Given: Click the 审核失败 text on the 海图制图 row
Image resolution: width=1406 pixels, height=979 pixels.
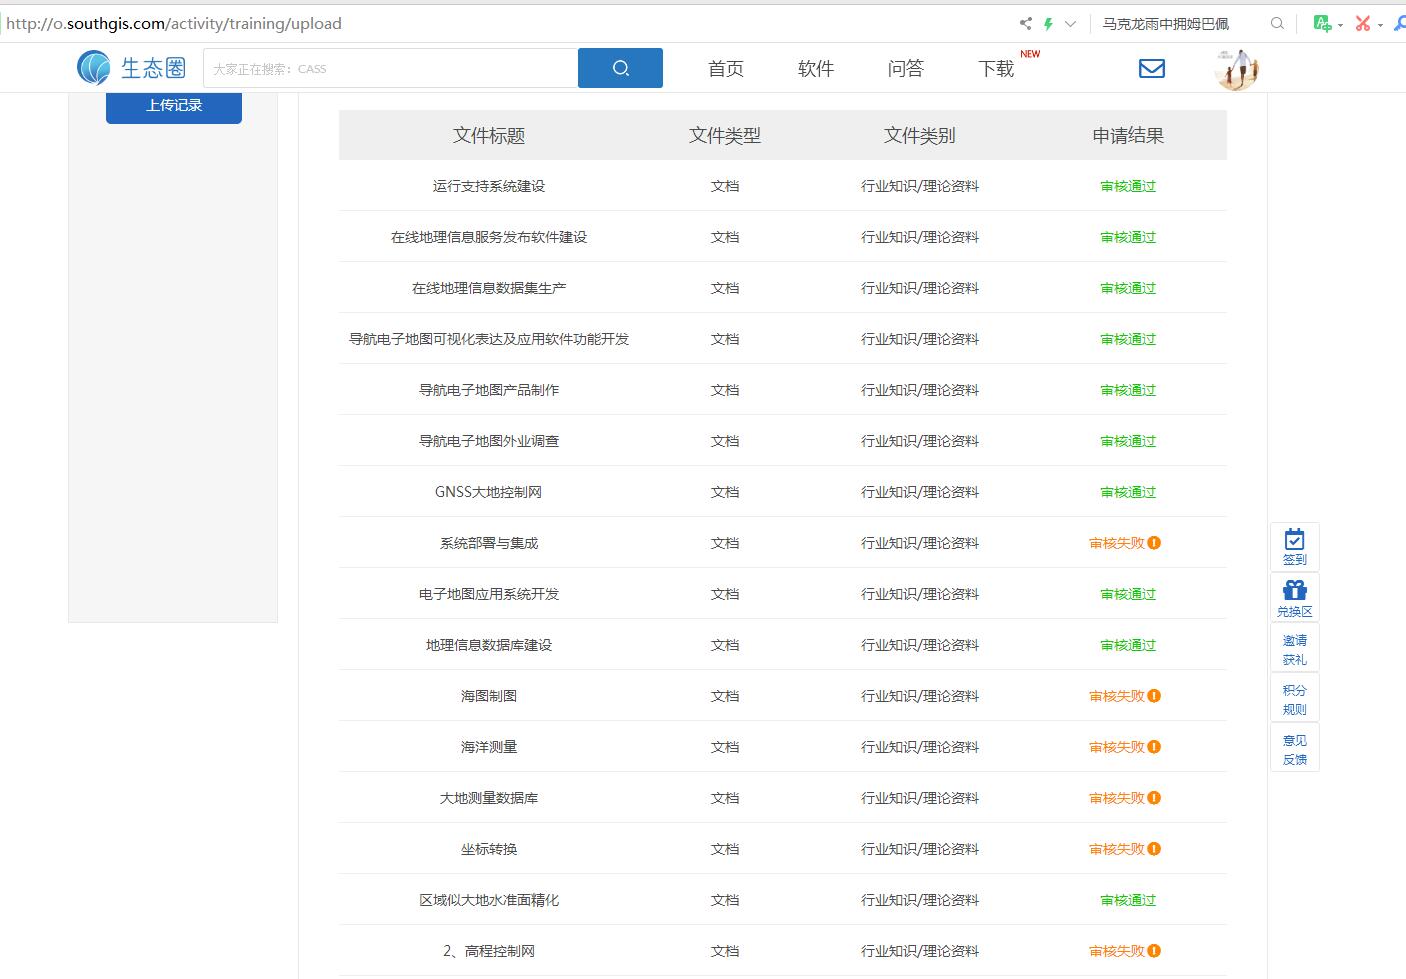Looking at the screenshot, I should [1117, 696].
